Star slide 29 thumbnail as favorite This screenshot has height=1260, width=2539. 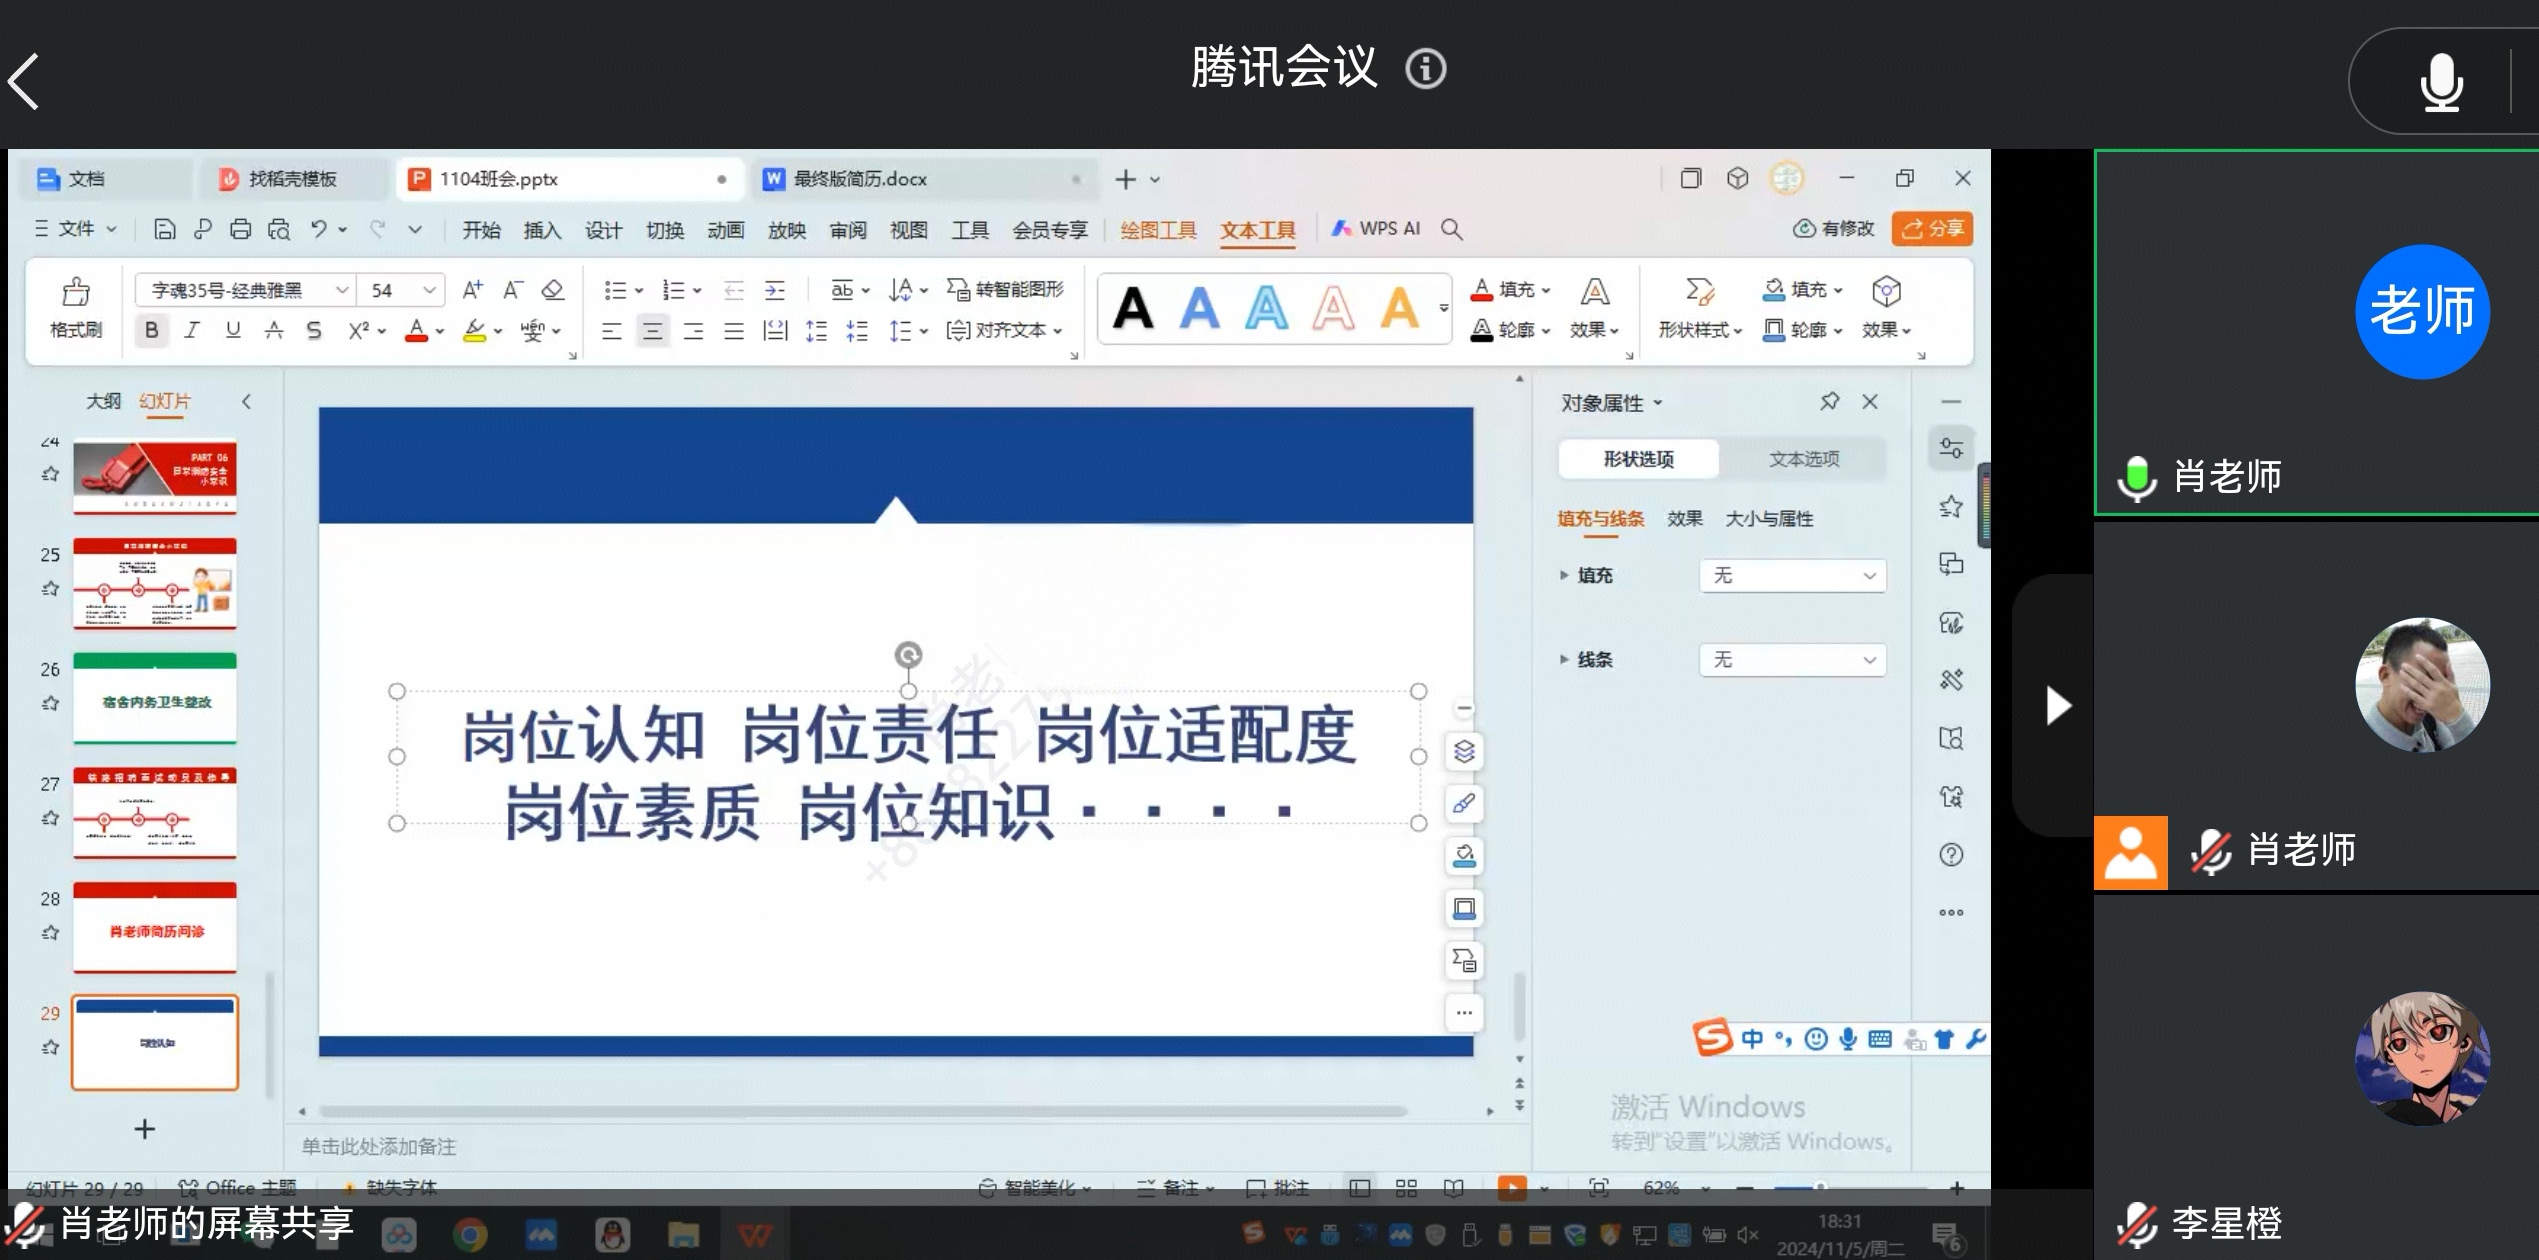48,1050
